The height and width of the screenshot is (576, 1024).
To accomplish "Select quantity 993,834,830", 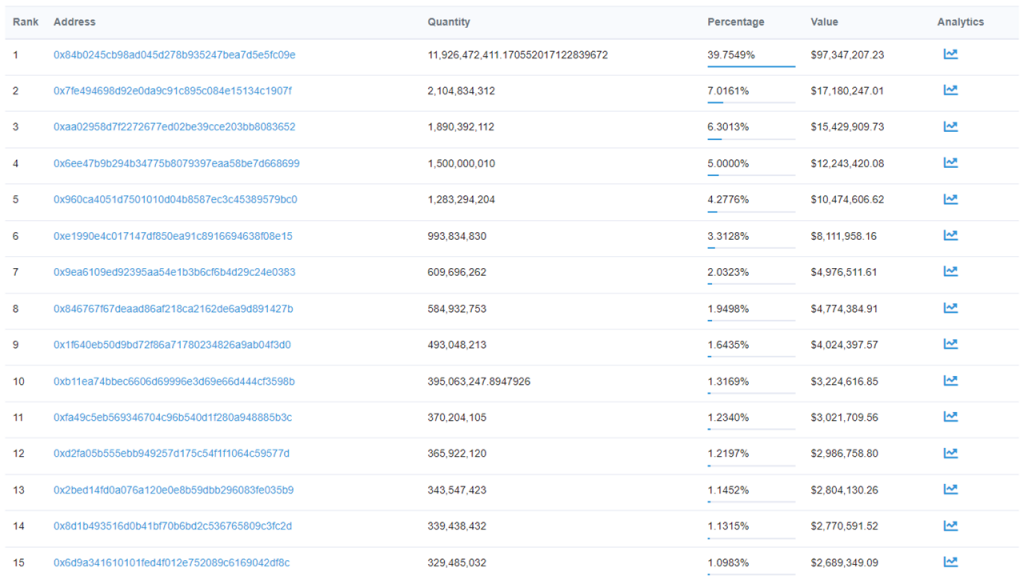I will [457, 236].
